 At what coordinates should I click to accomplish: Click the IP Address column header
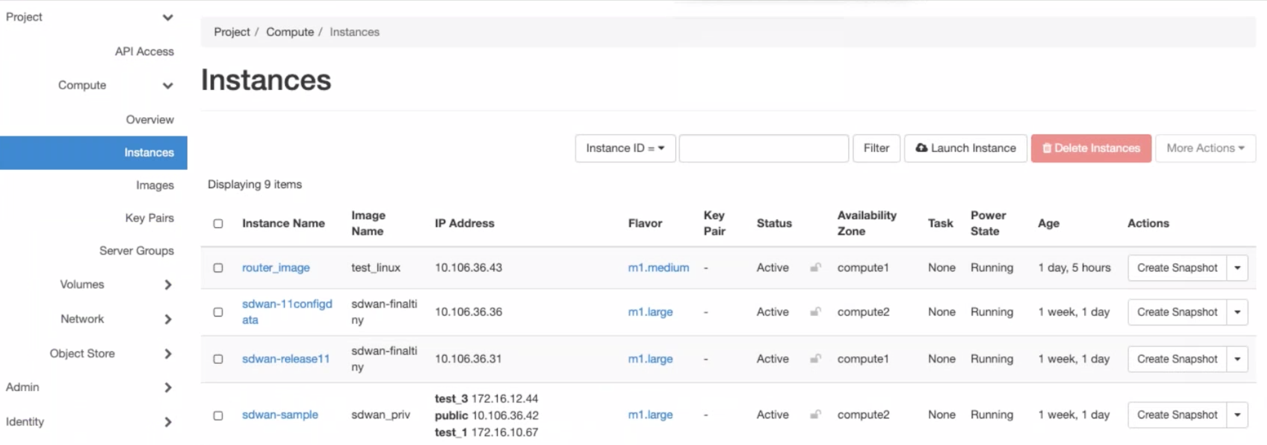(x=465, y=224)
